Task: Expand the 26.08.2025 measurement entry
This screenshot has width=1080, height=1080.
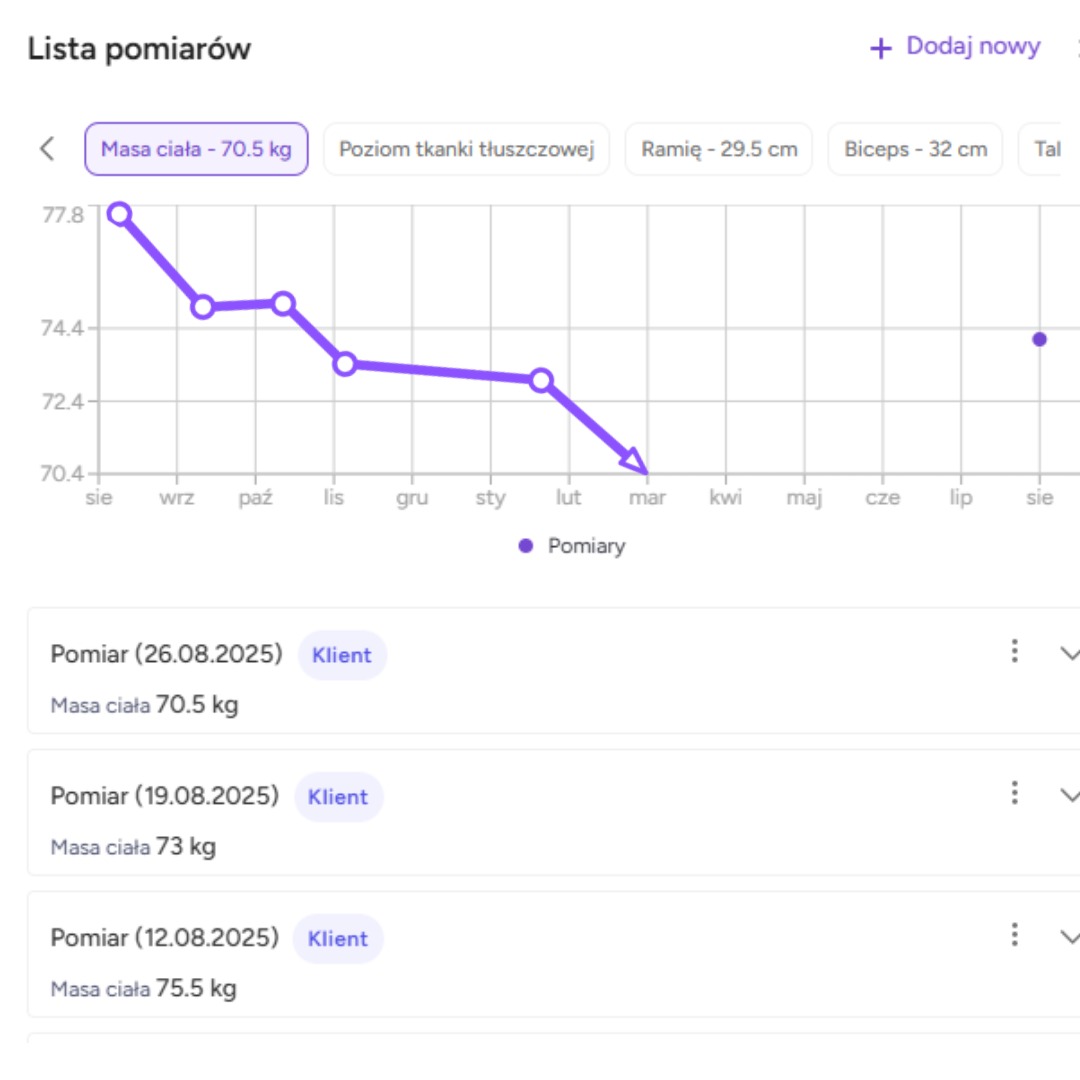Action: coord(1068,654)
